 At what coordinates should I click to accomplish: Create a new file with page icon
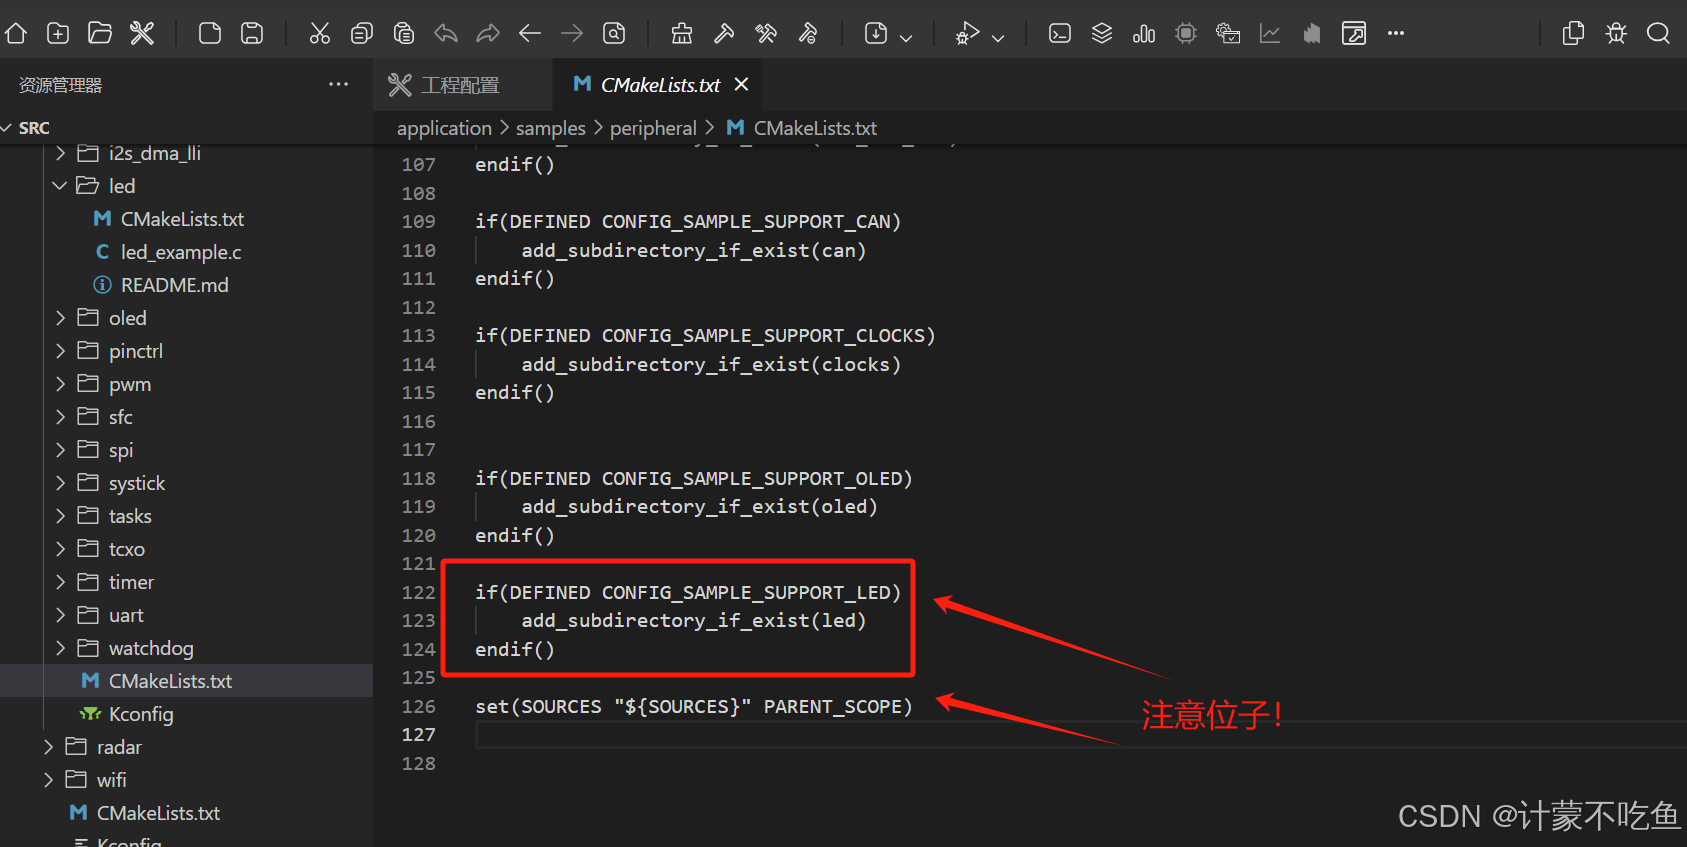pos(210,34)
